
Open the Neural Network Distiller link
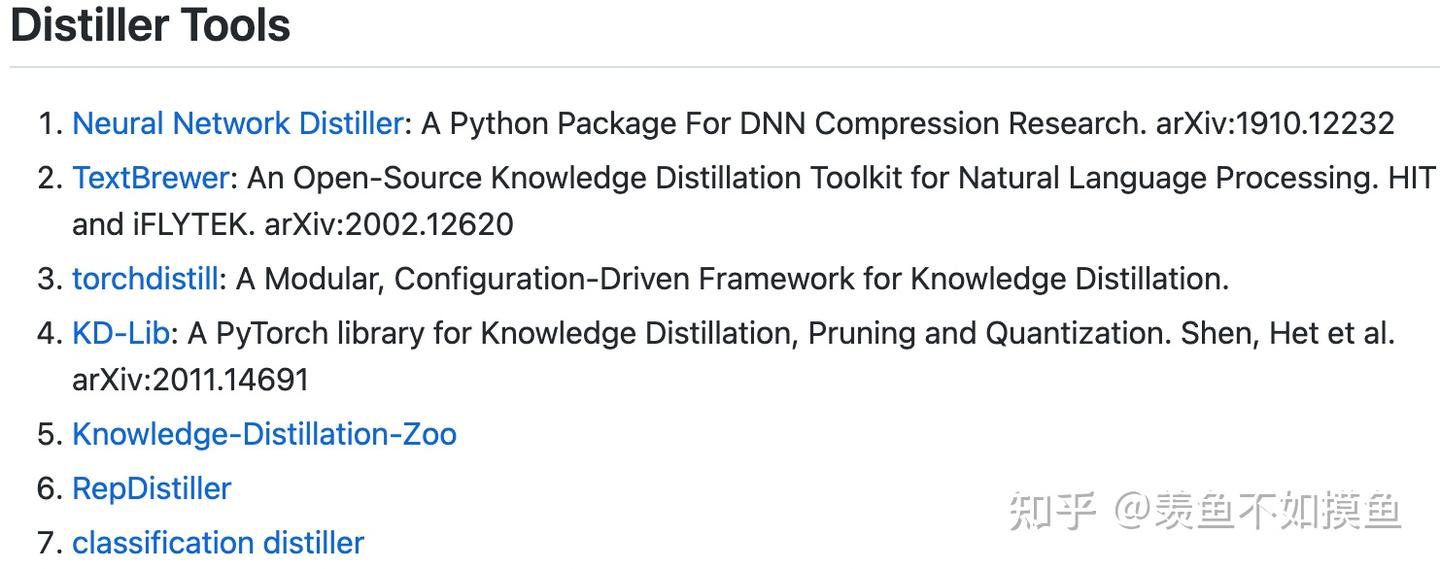[x=237, y=123]
